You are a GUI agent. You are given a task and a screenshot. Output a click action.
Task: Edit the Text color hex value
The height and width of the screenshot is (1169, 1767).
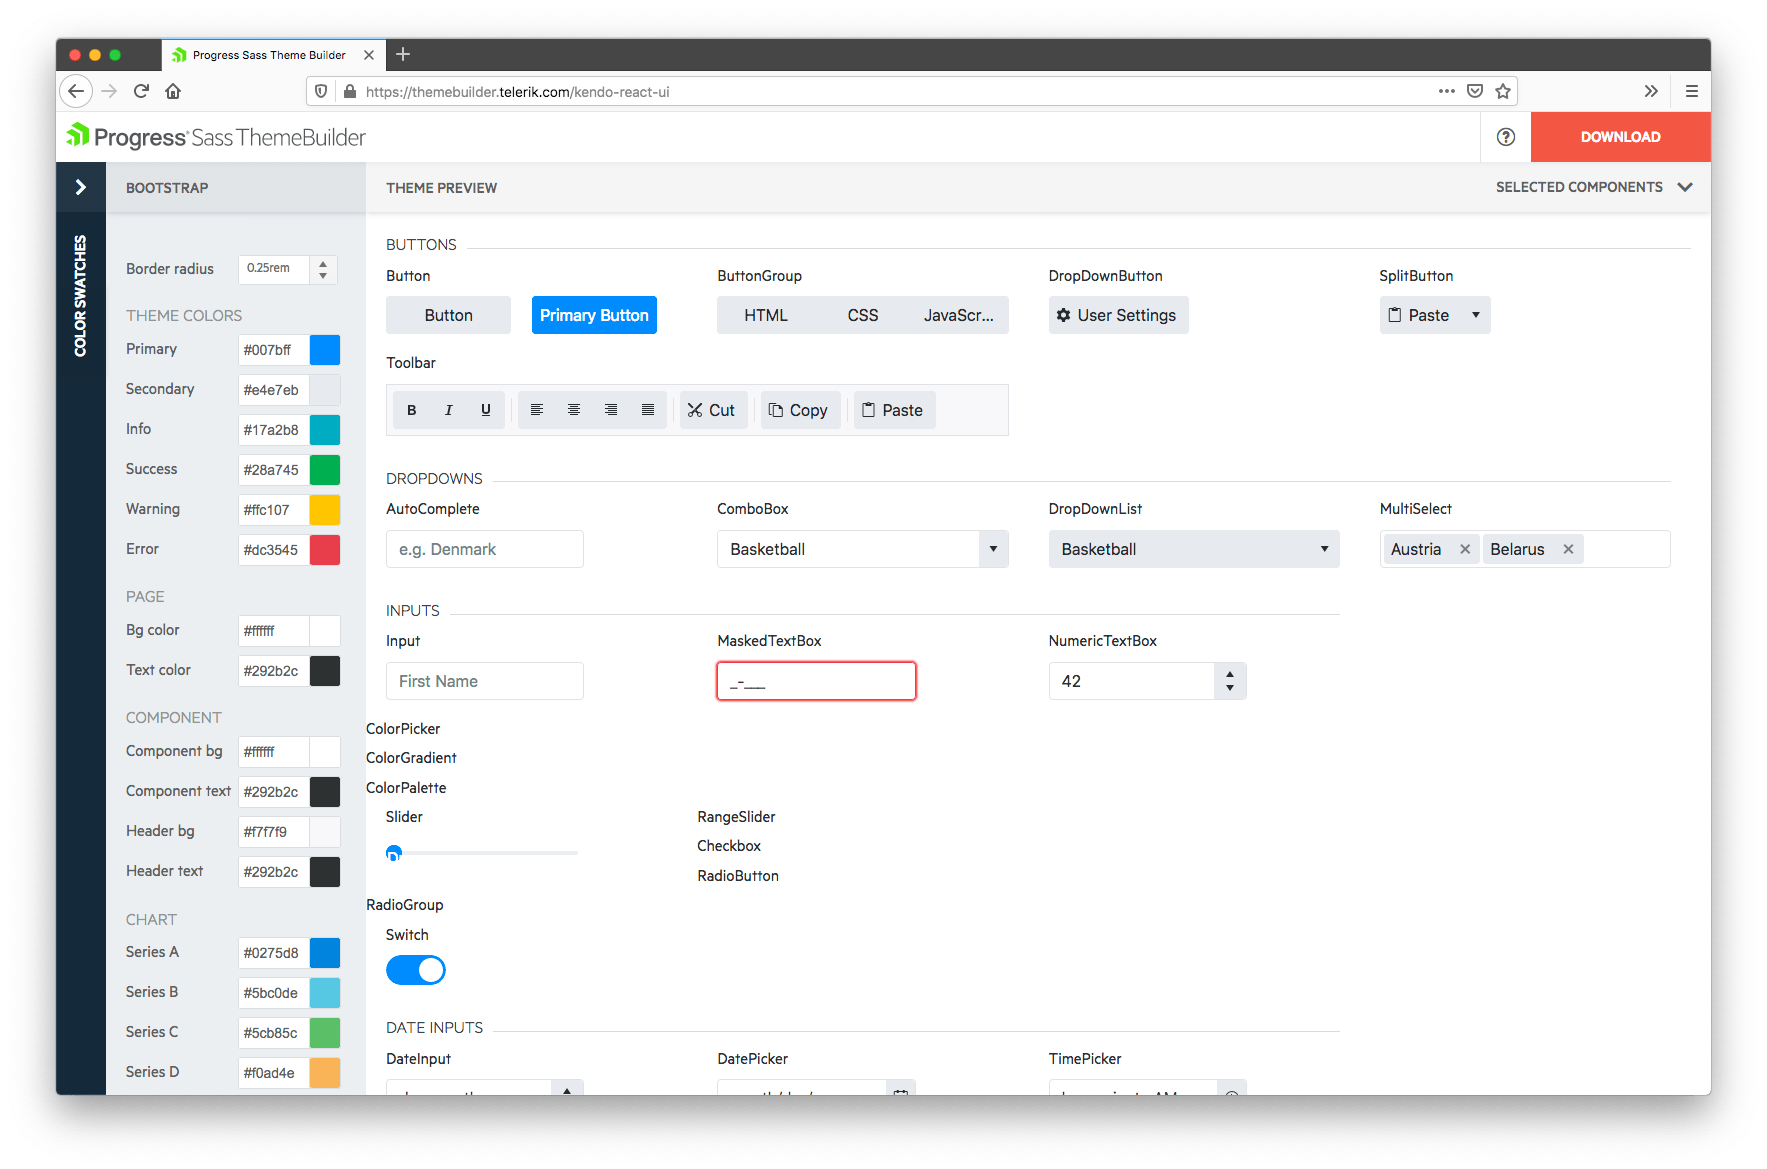(x=273, y=671)
